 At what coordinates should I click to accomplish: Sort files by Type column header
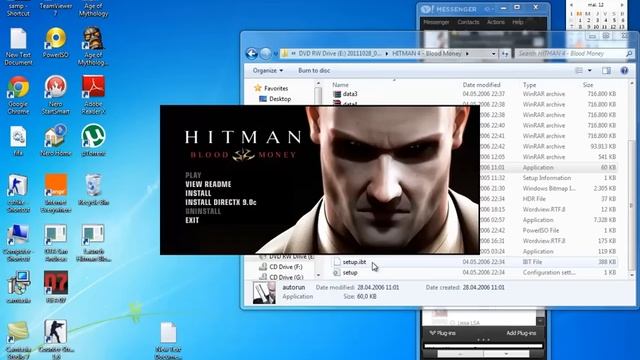(x=529, y=85)
